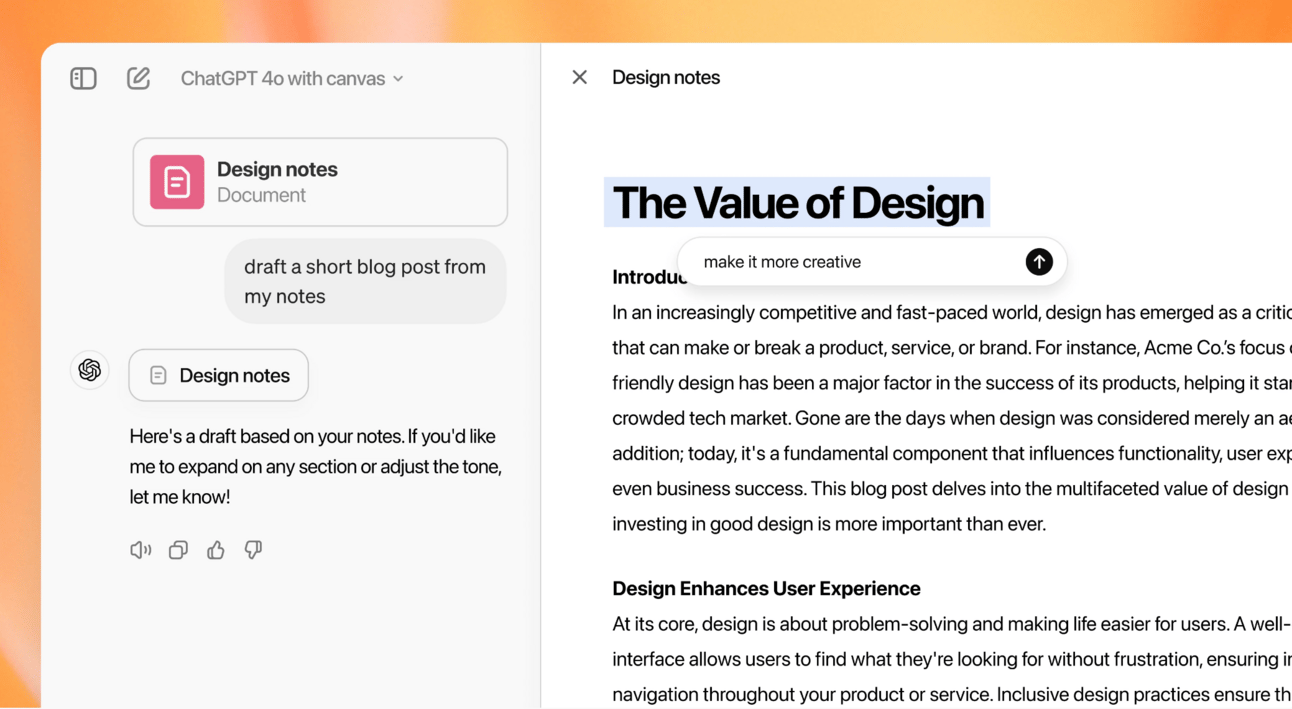Select the highlighted The Value of Design title
The height and width of the screenshot is (709, 1292).
(797, 203)
